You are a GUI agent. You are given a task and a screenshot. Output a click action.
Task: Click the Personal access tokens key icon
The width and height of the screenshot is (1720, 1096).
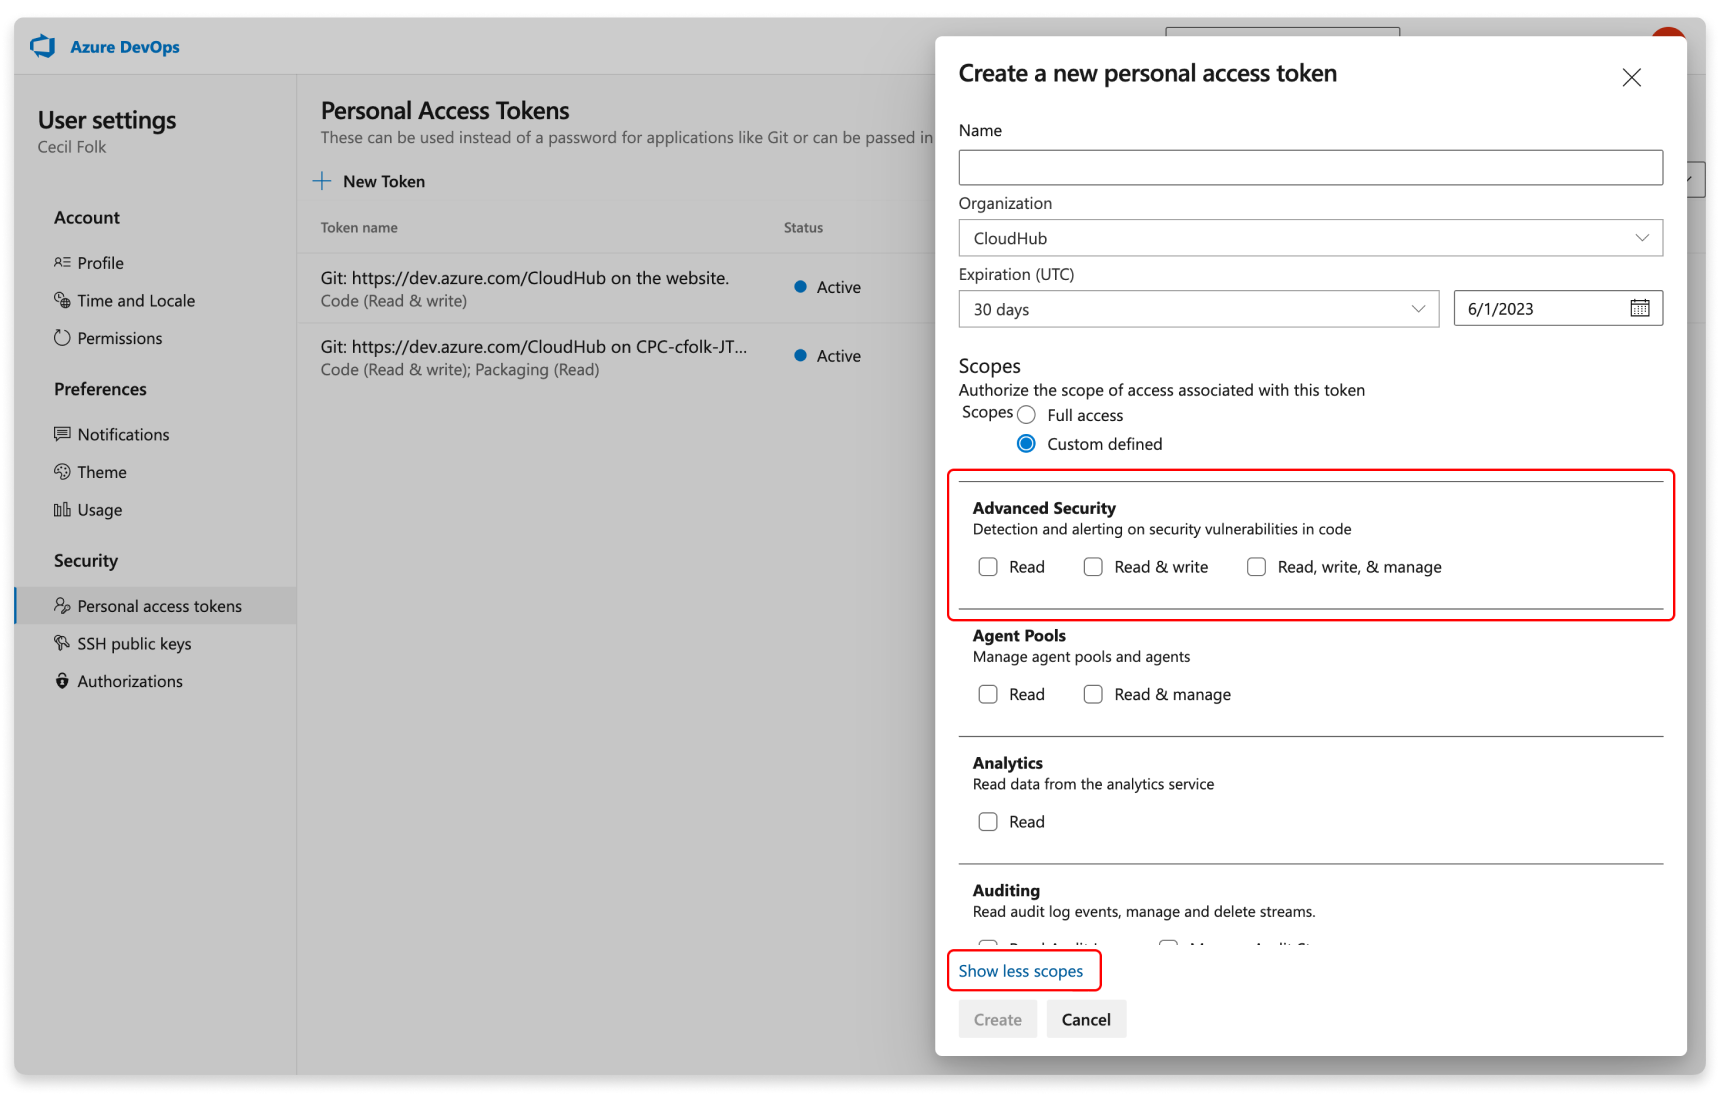click(62, 606)
